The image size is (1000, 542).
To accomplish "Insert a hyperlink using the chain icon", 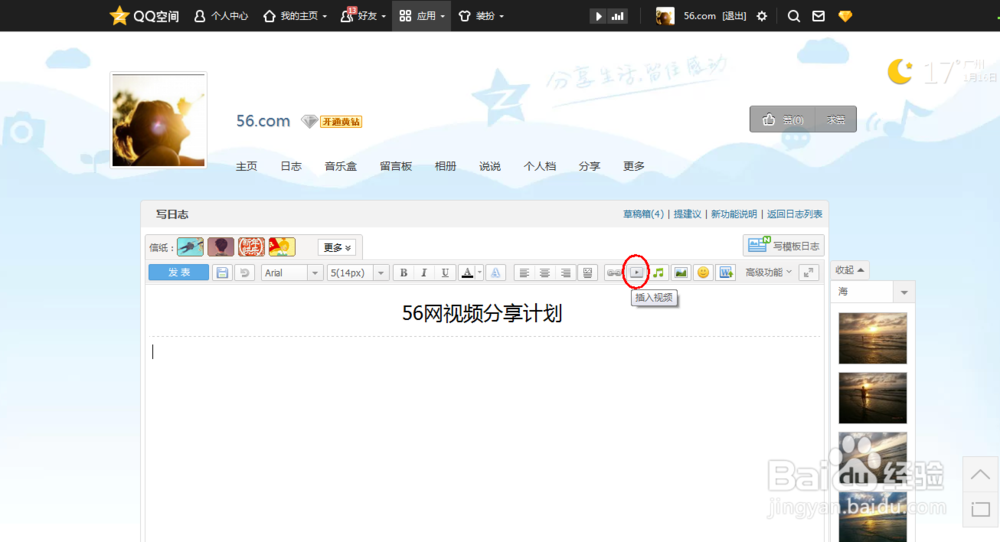I will [x=614, y=273].
